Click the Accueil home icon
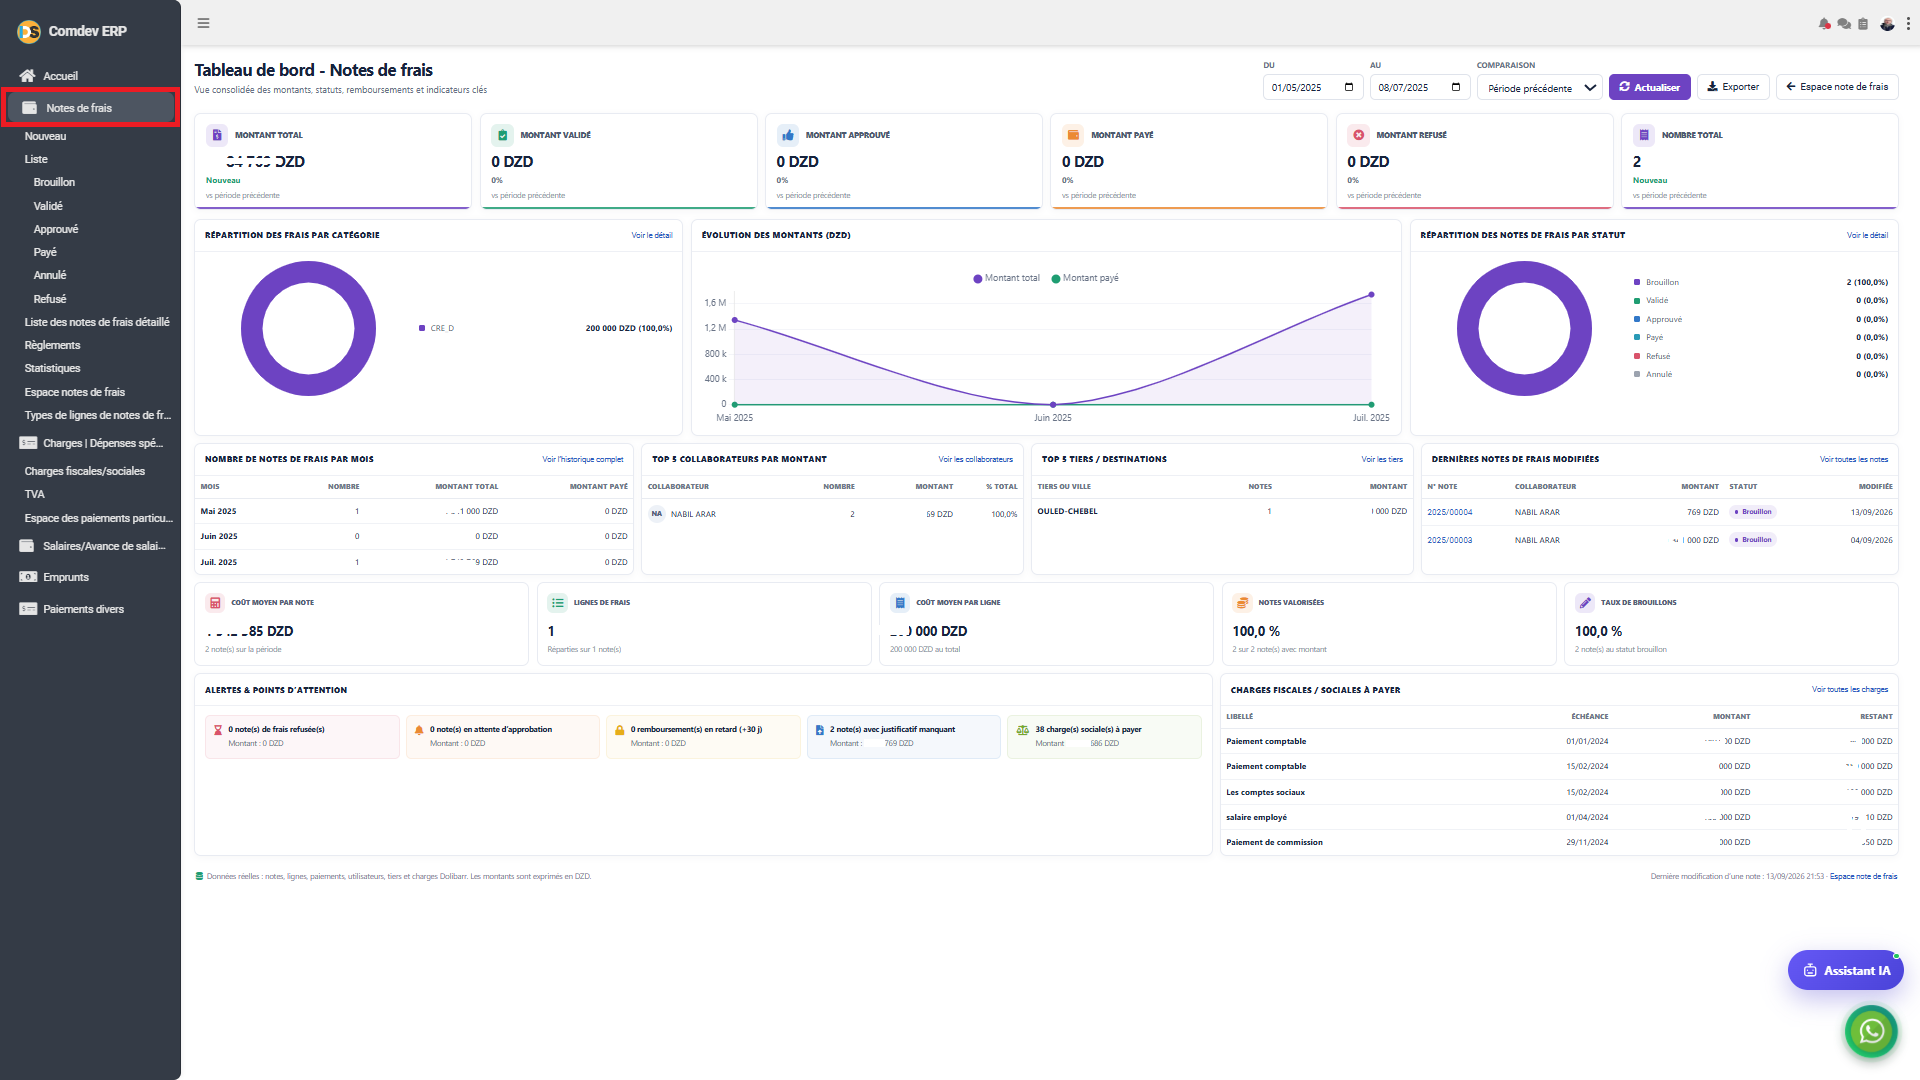The image size is (1920, 1080). [27, 76]
